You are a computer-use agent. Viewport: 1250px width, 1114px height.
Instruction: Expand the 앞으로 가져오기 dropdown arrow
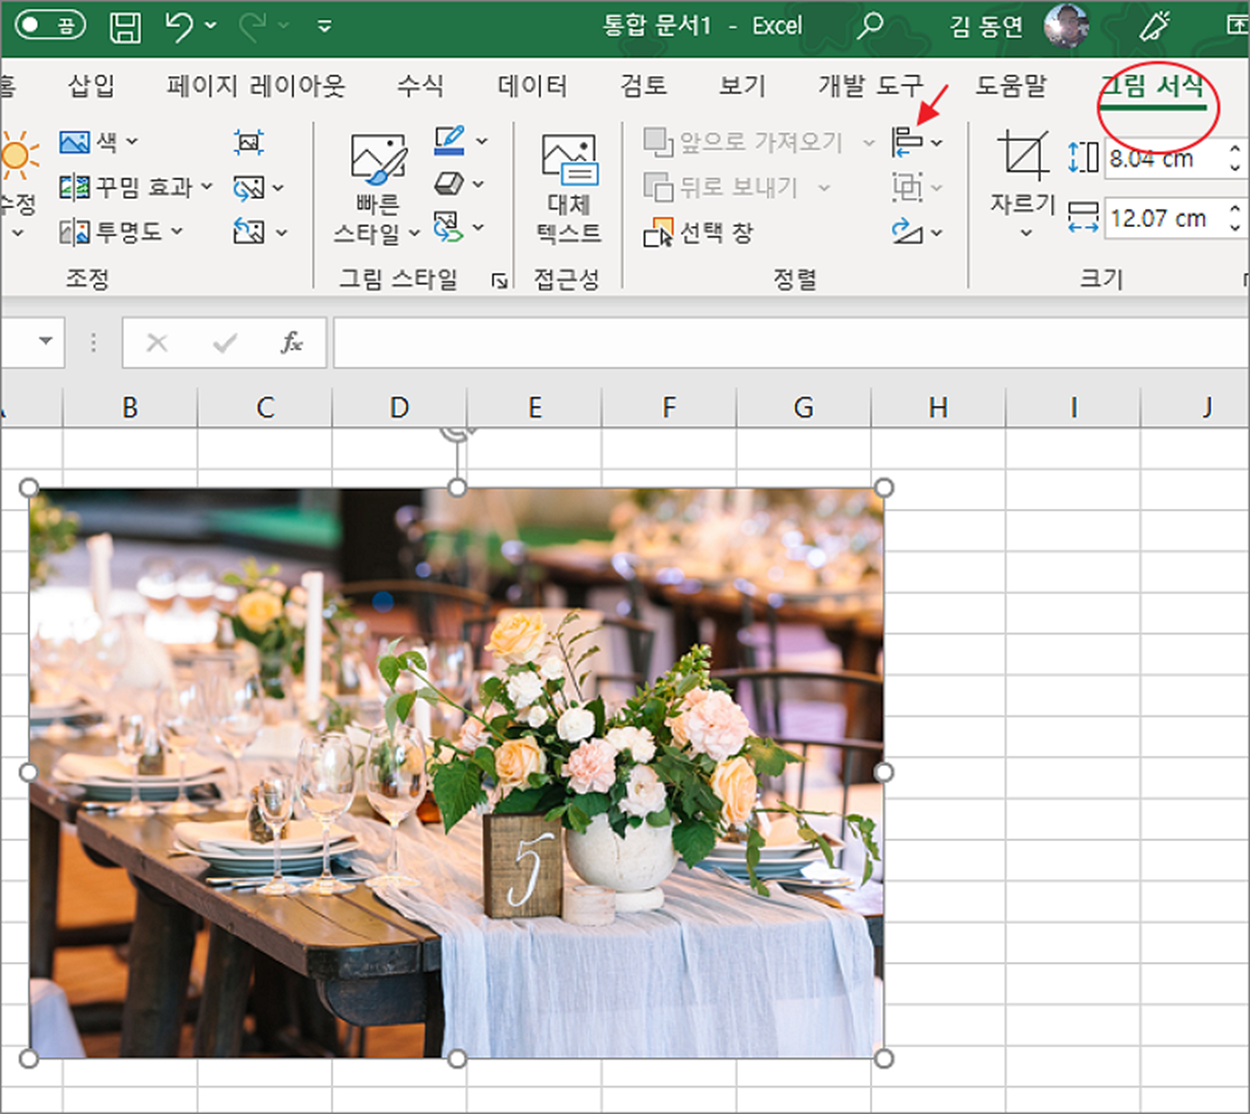click(869, 143)
